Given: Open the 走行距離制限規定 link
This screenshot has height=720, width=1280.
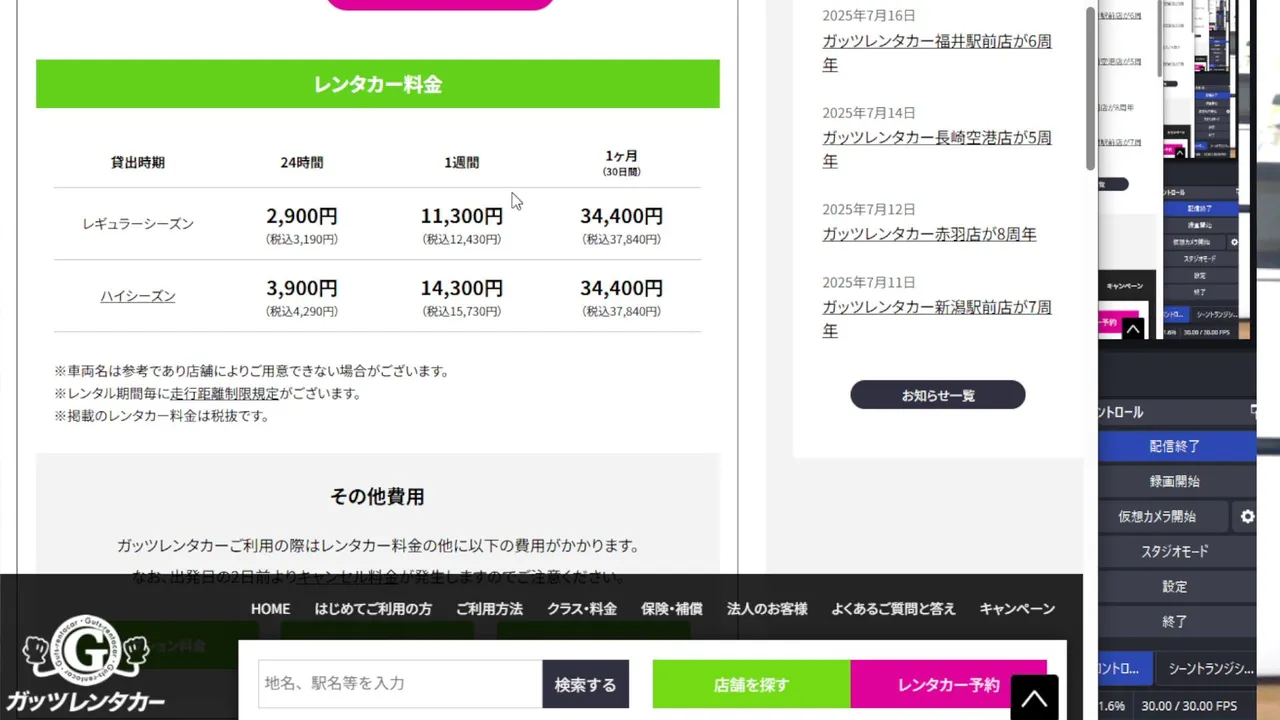Looking at the screenshot, I should (225, 394).
